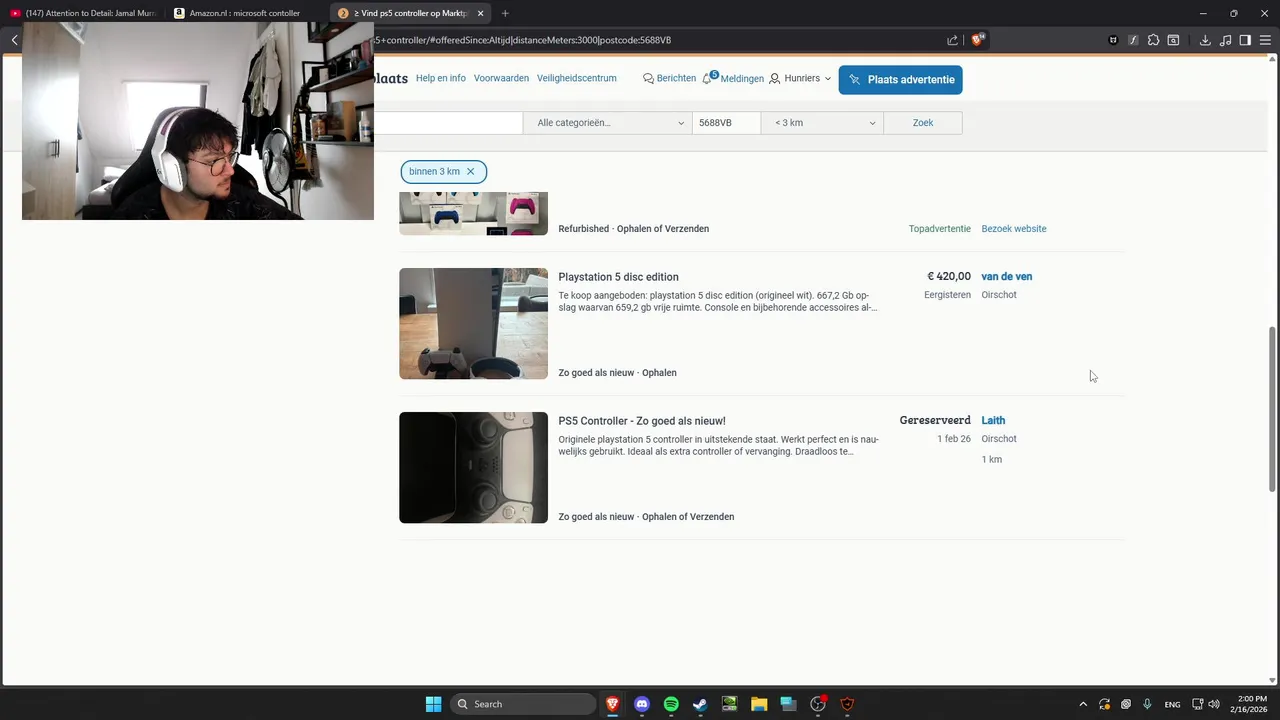
Task: Click the share page icon in address bar
Action: [952, 40]
